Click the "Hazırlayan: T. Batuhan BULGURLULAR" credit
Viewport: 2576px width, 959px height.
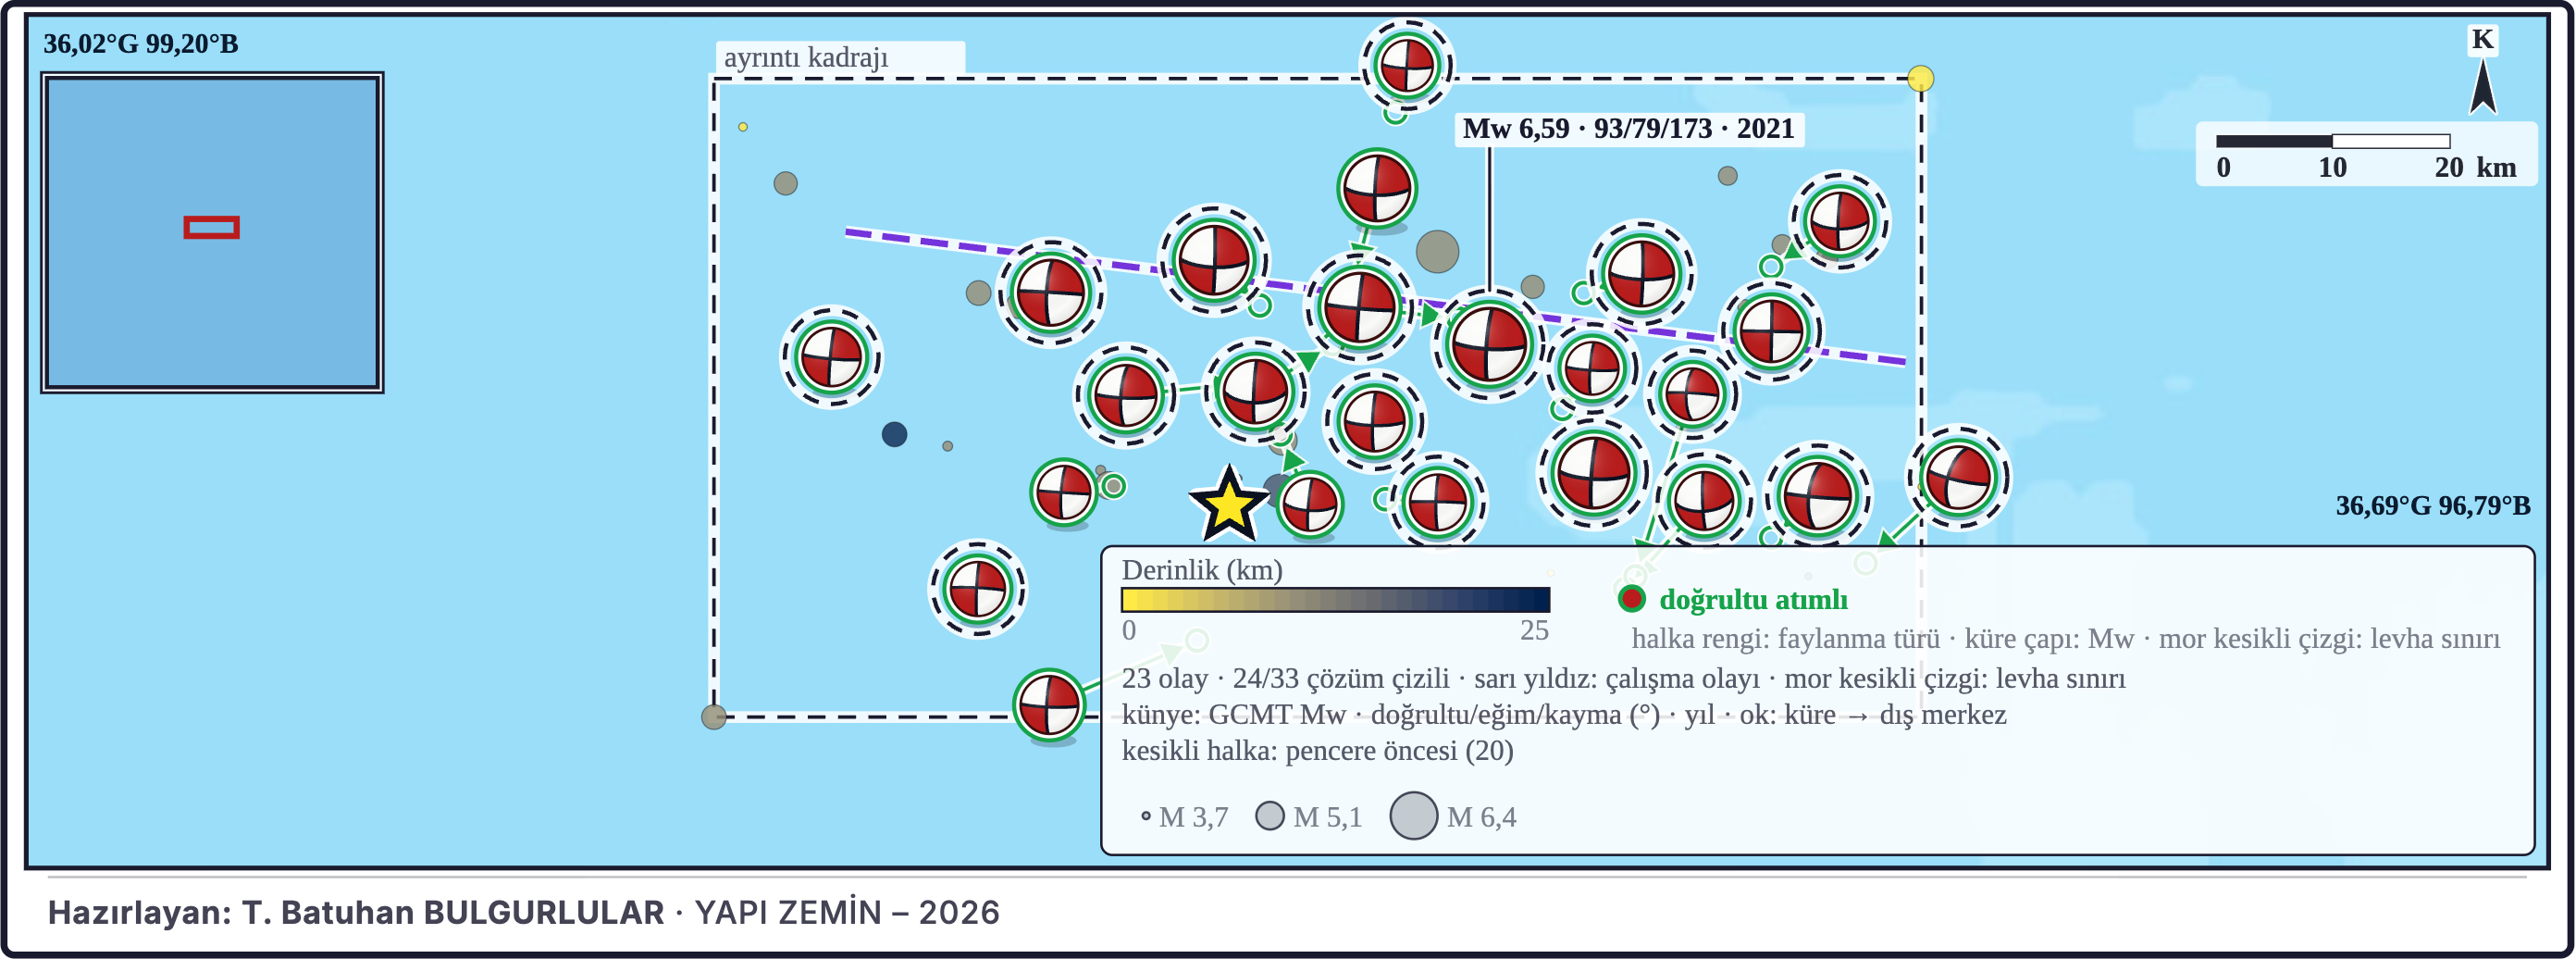356,913
